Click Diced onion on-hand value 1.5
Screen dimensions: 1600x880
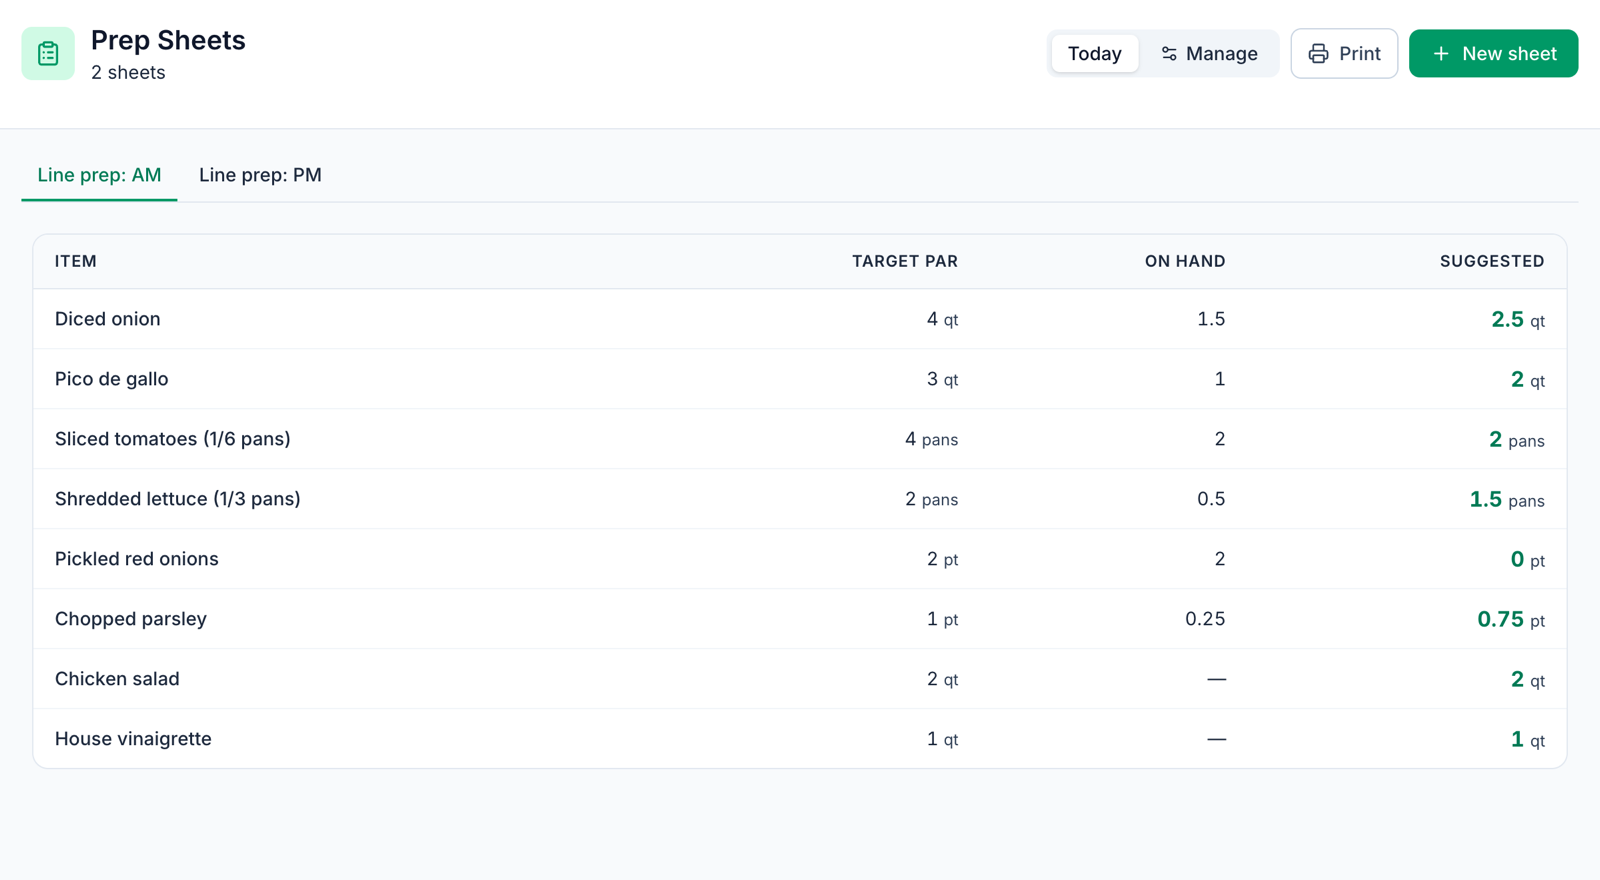point(1211,319)
